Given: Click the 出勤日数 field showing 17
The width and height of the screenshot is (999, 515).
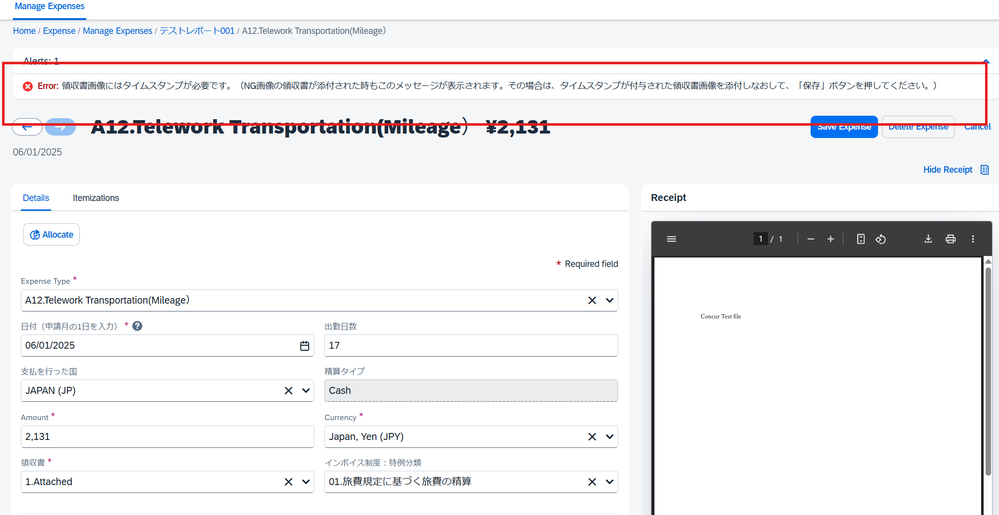Looking at the screenshot, I should (471, 345).
